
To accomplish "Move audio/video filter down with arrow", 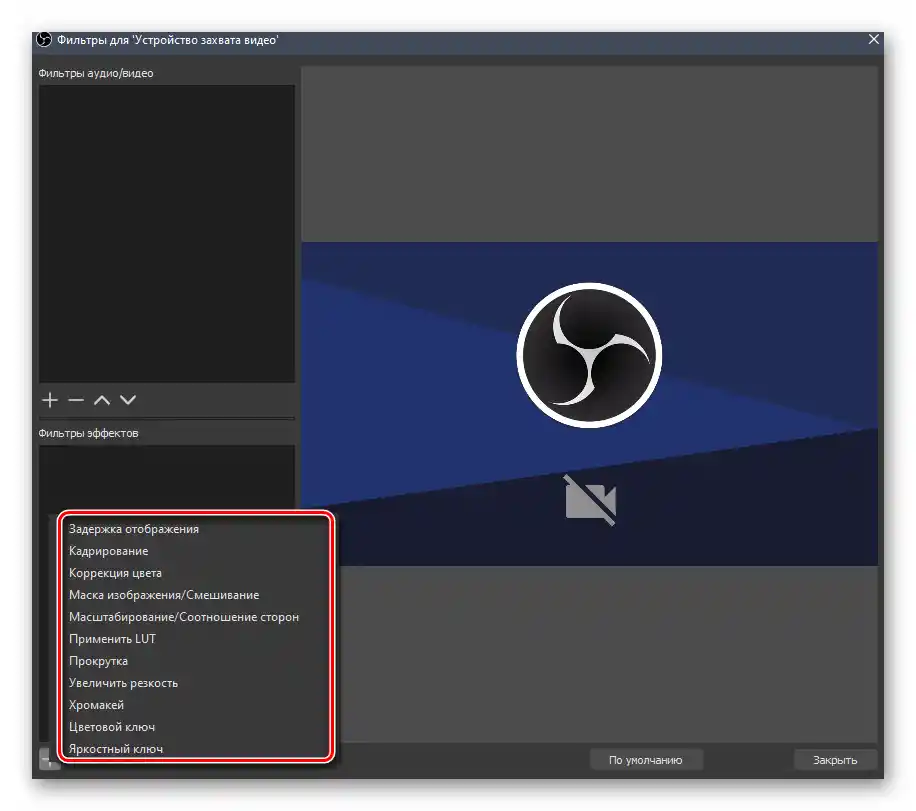I will tap(128, 400).
